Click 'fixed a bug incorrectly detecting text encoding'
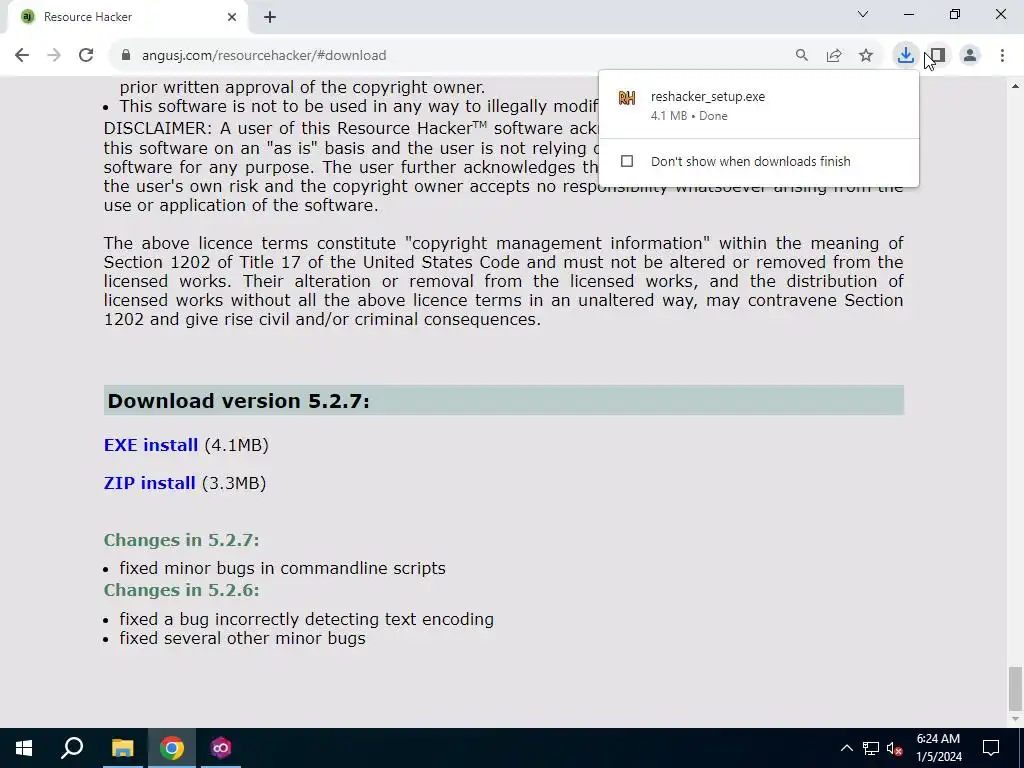The image size is (1024, 768). (306, 619)
